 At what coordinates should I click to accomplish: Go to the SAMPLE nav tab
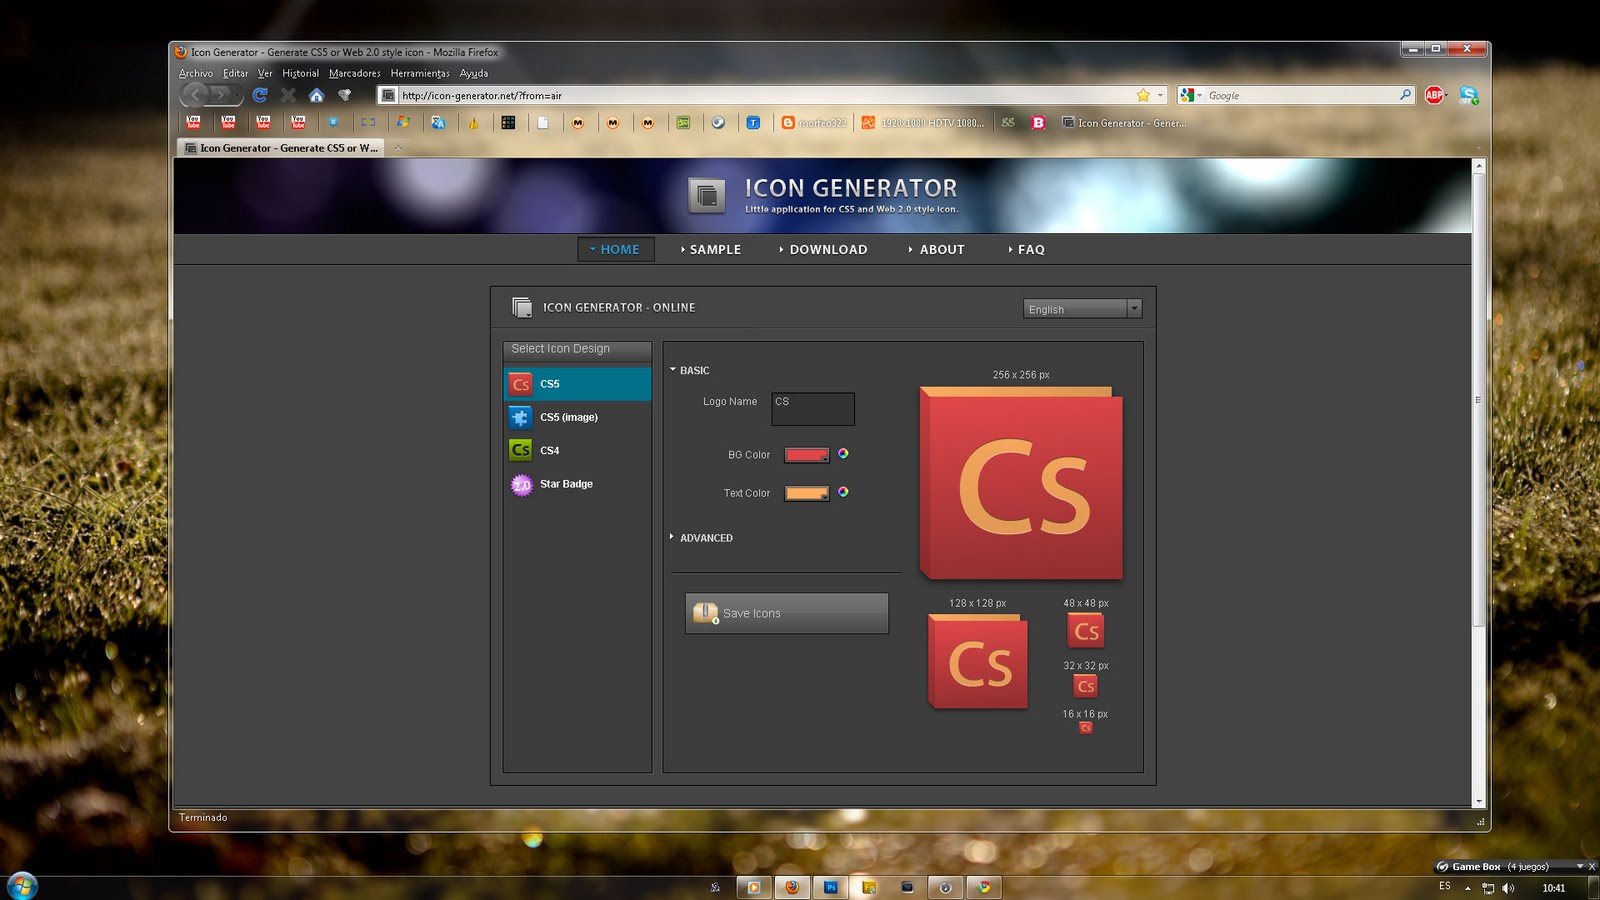[x=711, y=249]
